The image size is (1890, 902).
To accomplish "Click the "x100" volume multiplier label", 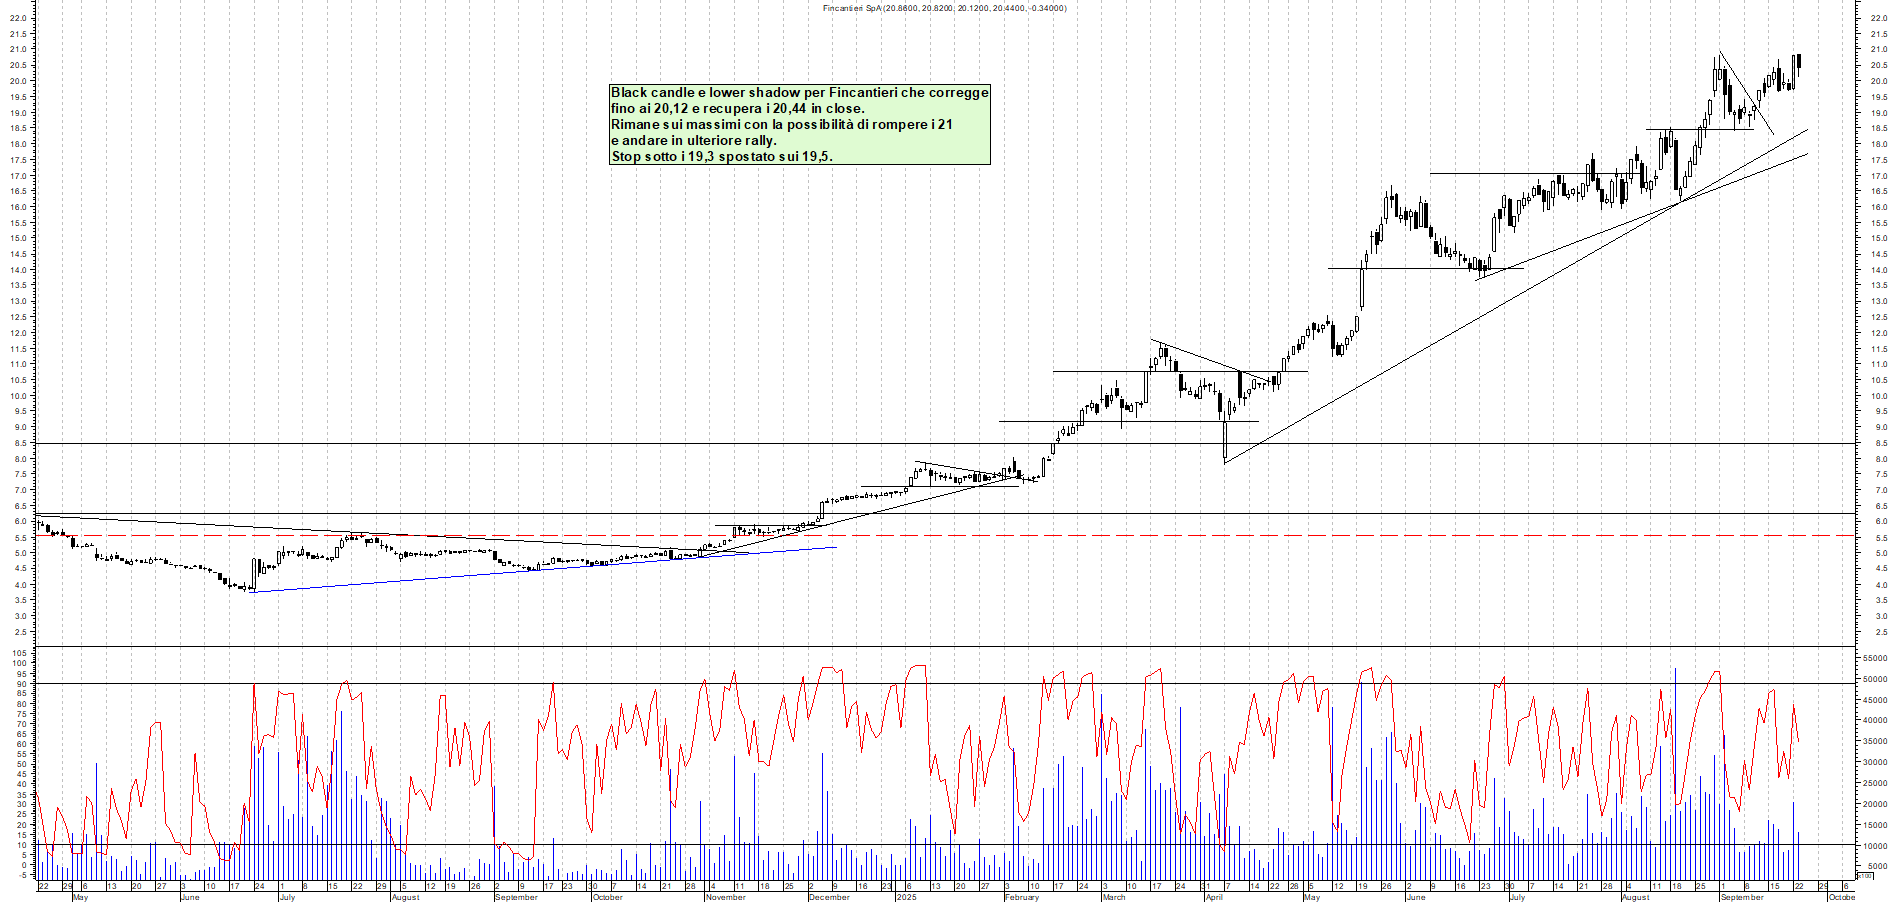I will (x=1865, y=876).
